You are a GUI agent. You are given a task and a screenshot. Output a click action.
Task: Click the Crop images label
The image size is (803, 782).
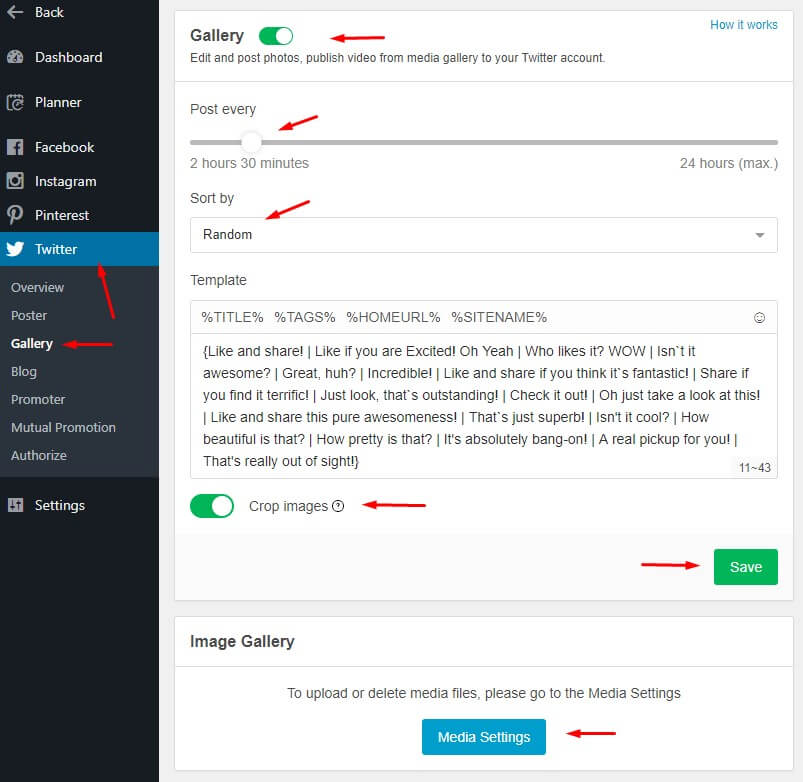(x=288, y=506)
